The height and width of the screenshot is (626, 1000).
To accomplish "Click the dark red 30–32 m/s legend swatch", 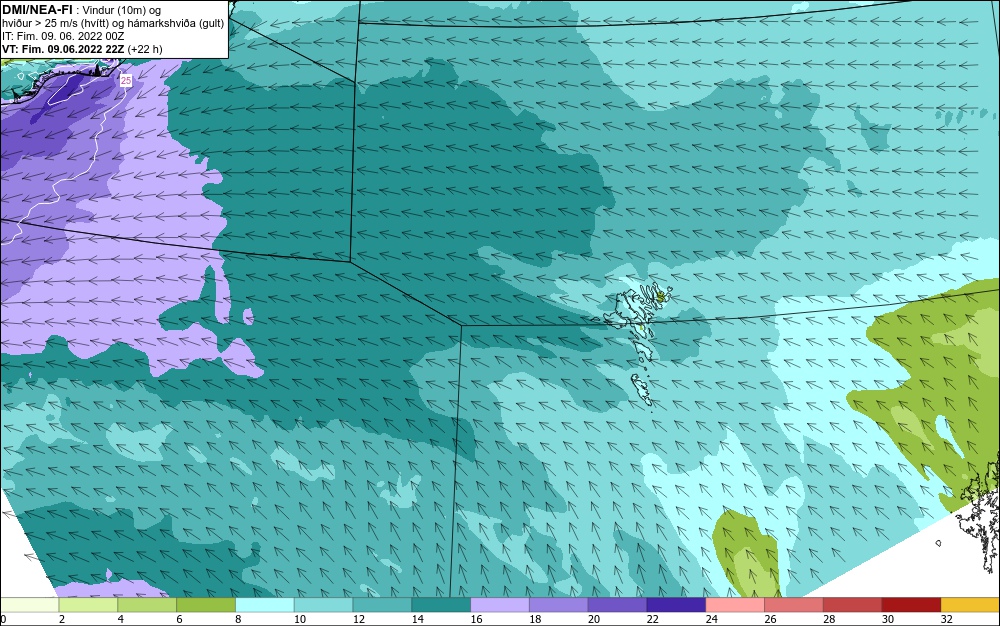I will point(911,605).
